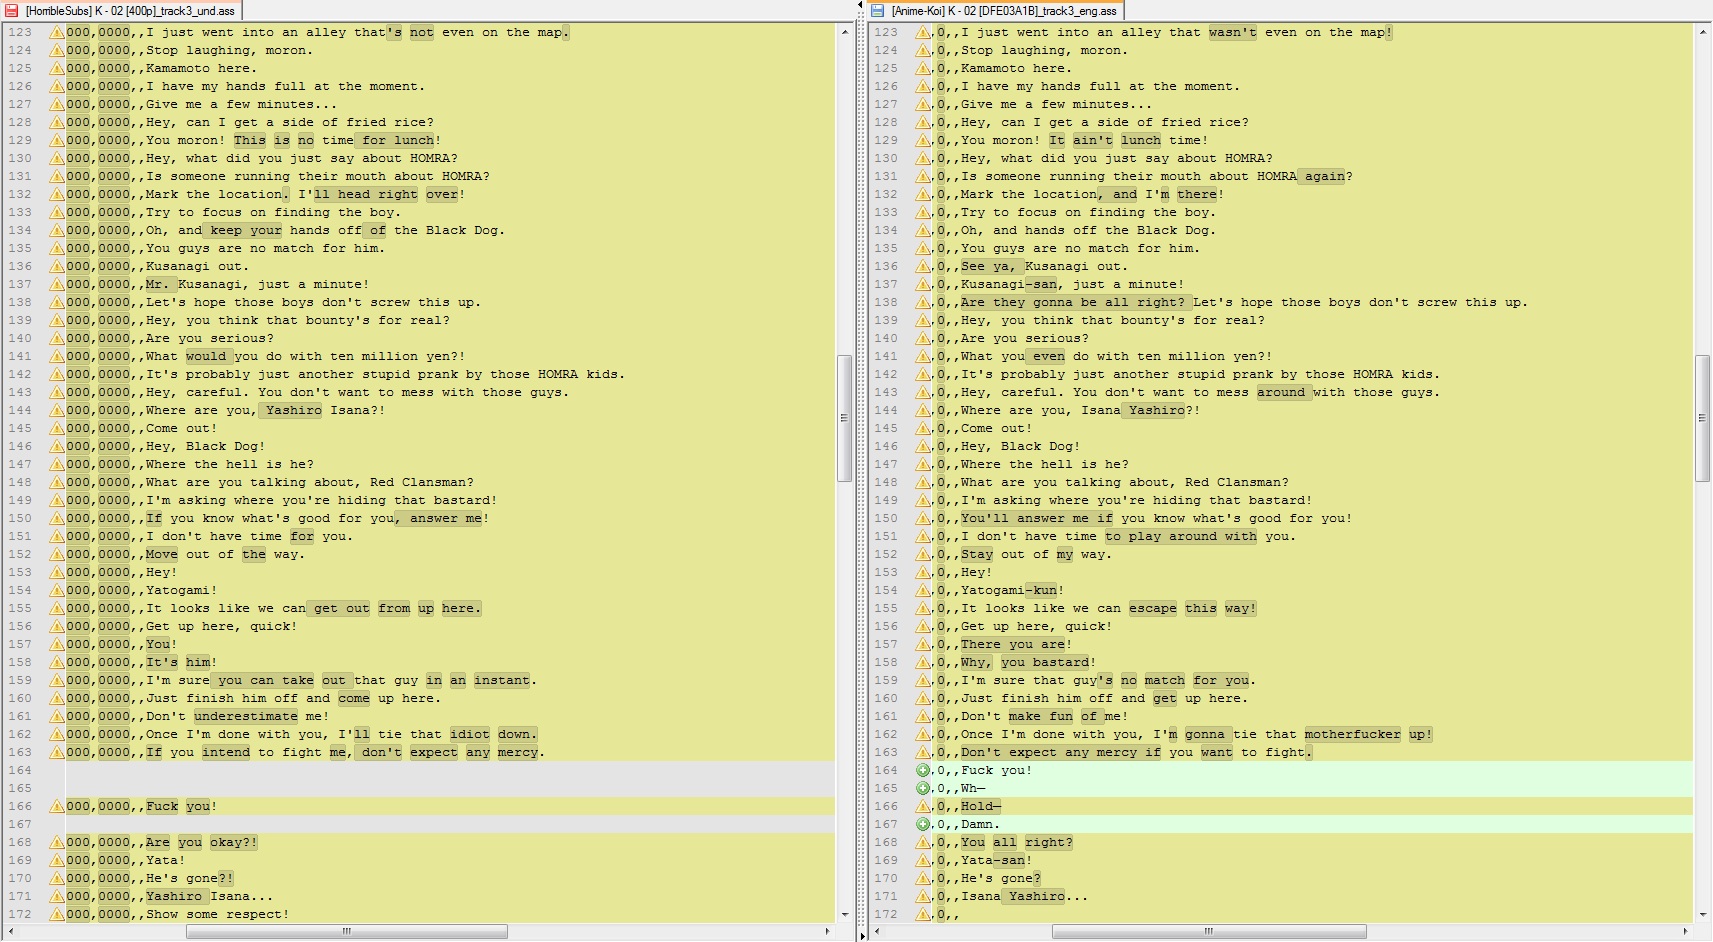This screenshot has width=1713, height=942.
Task: Click the warning icon beside 'You'll answer me if' line
Action: click(x=923, y=518)
